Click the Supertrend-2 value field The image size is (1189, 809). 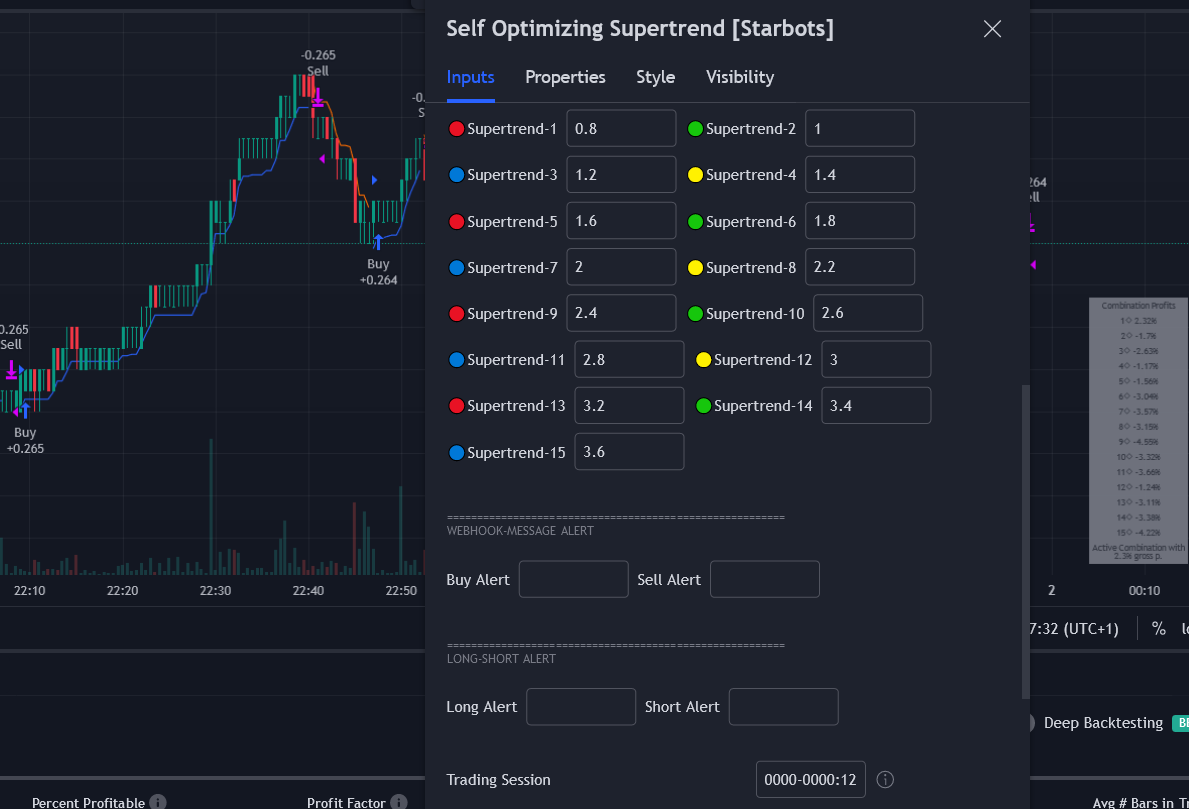pyautogui.click(x=860, y=129)
